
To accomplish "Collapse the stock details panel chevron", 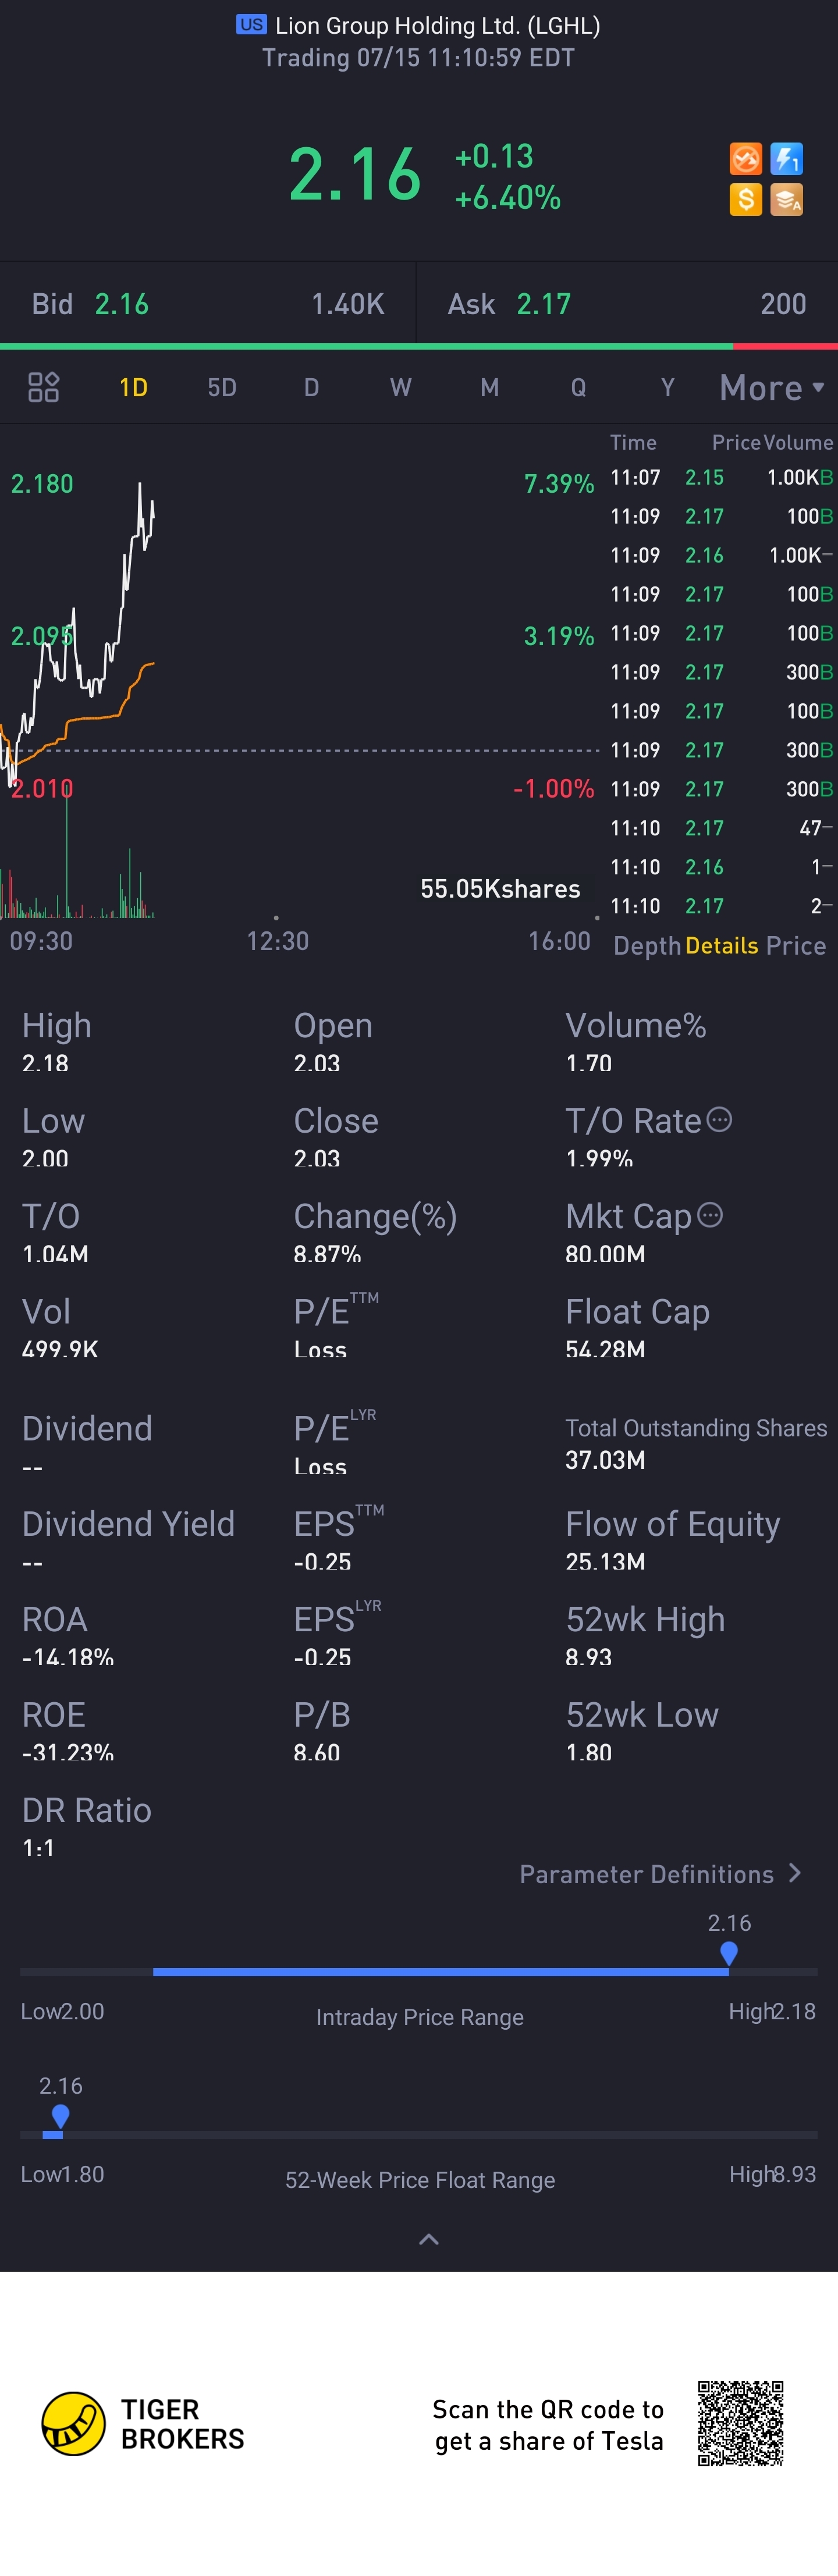I will click(x=428, y=2239).
